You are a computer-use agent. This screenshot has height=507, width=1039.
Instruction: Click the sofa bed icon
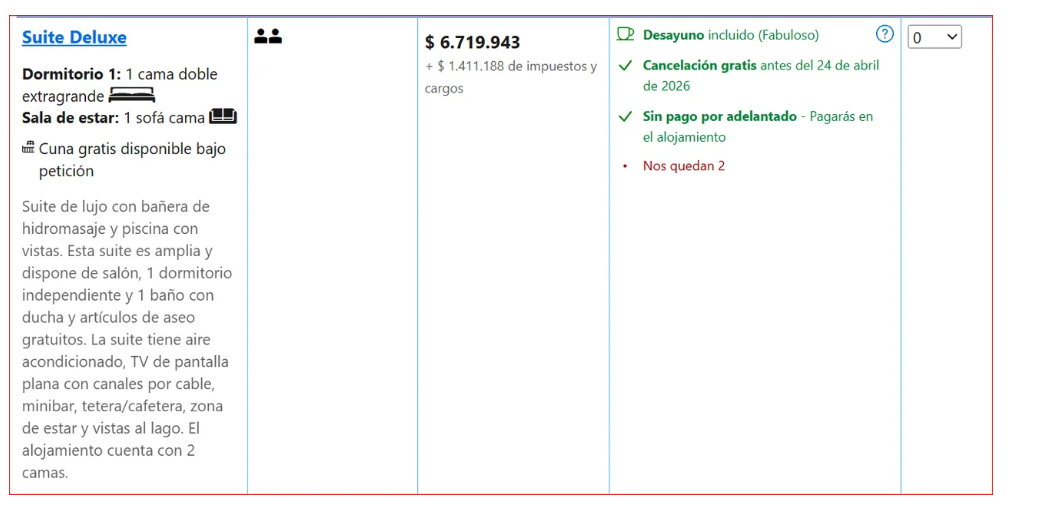click(223, 117)
